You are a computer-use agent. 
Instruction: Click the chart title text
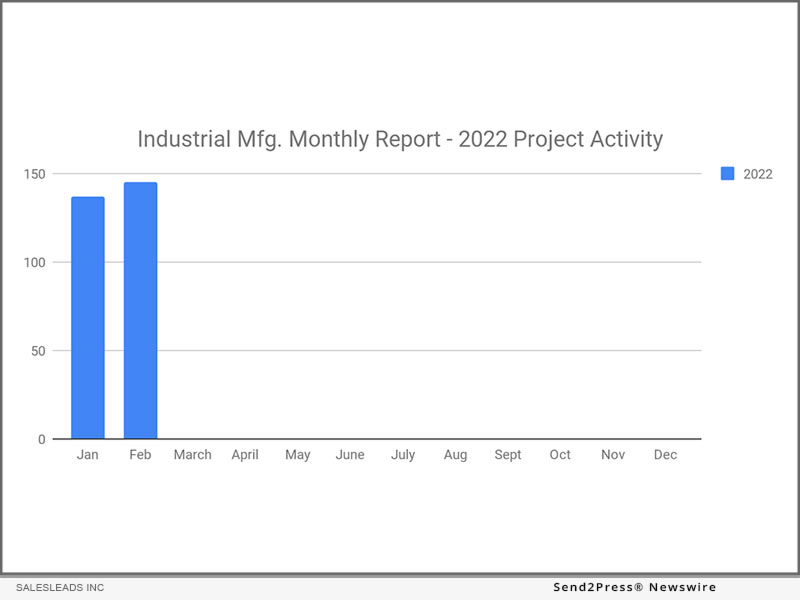click(x=400, y=139)
